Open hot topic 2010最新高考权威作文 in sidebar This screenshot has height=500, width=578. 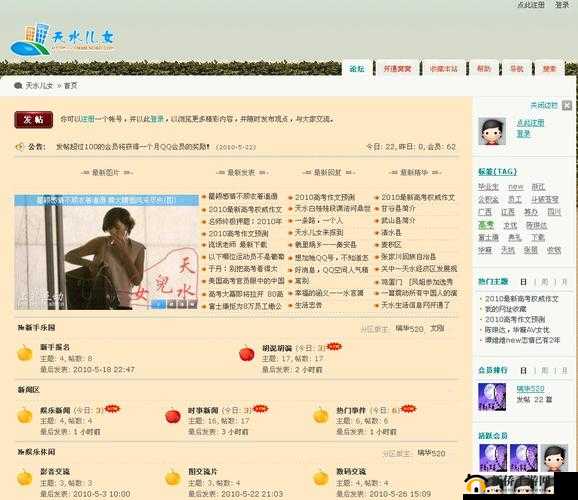coord(522,299)
